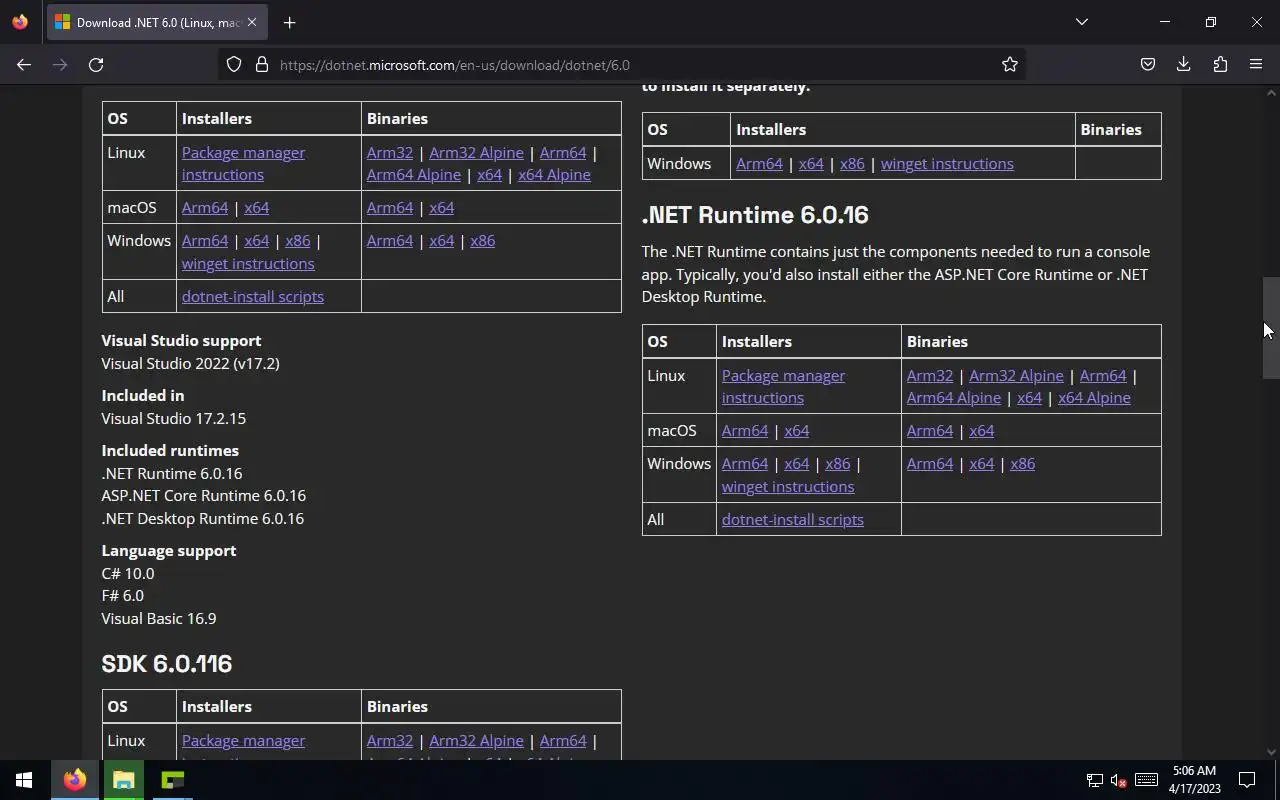Open the Pocket save icon
The height and width of the screenshot is (800, 1280).
click(x=1148, y=64)
